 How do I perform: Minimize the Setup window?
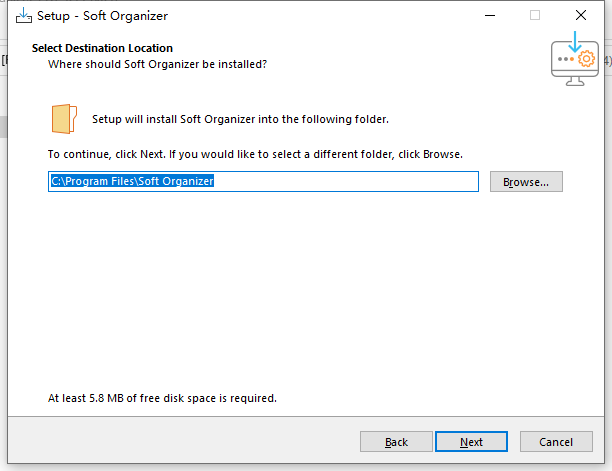pos(490,16)
